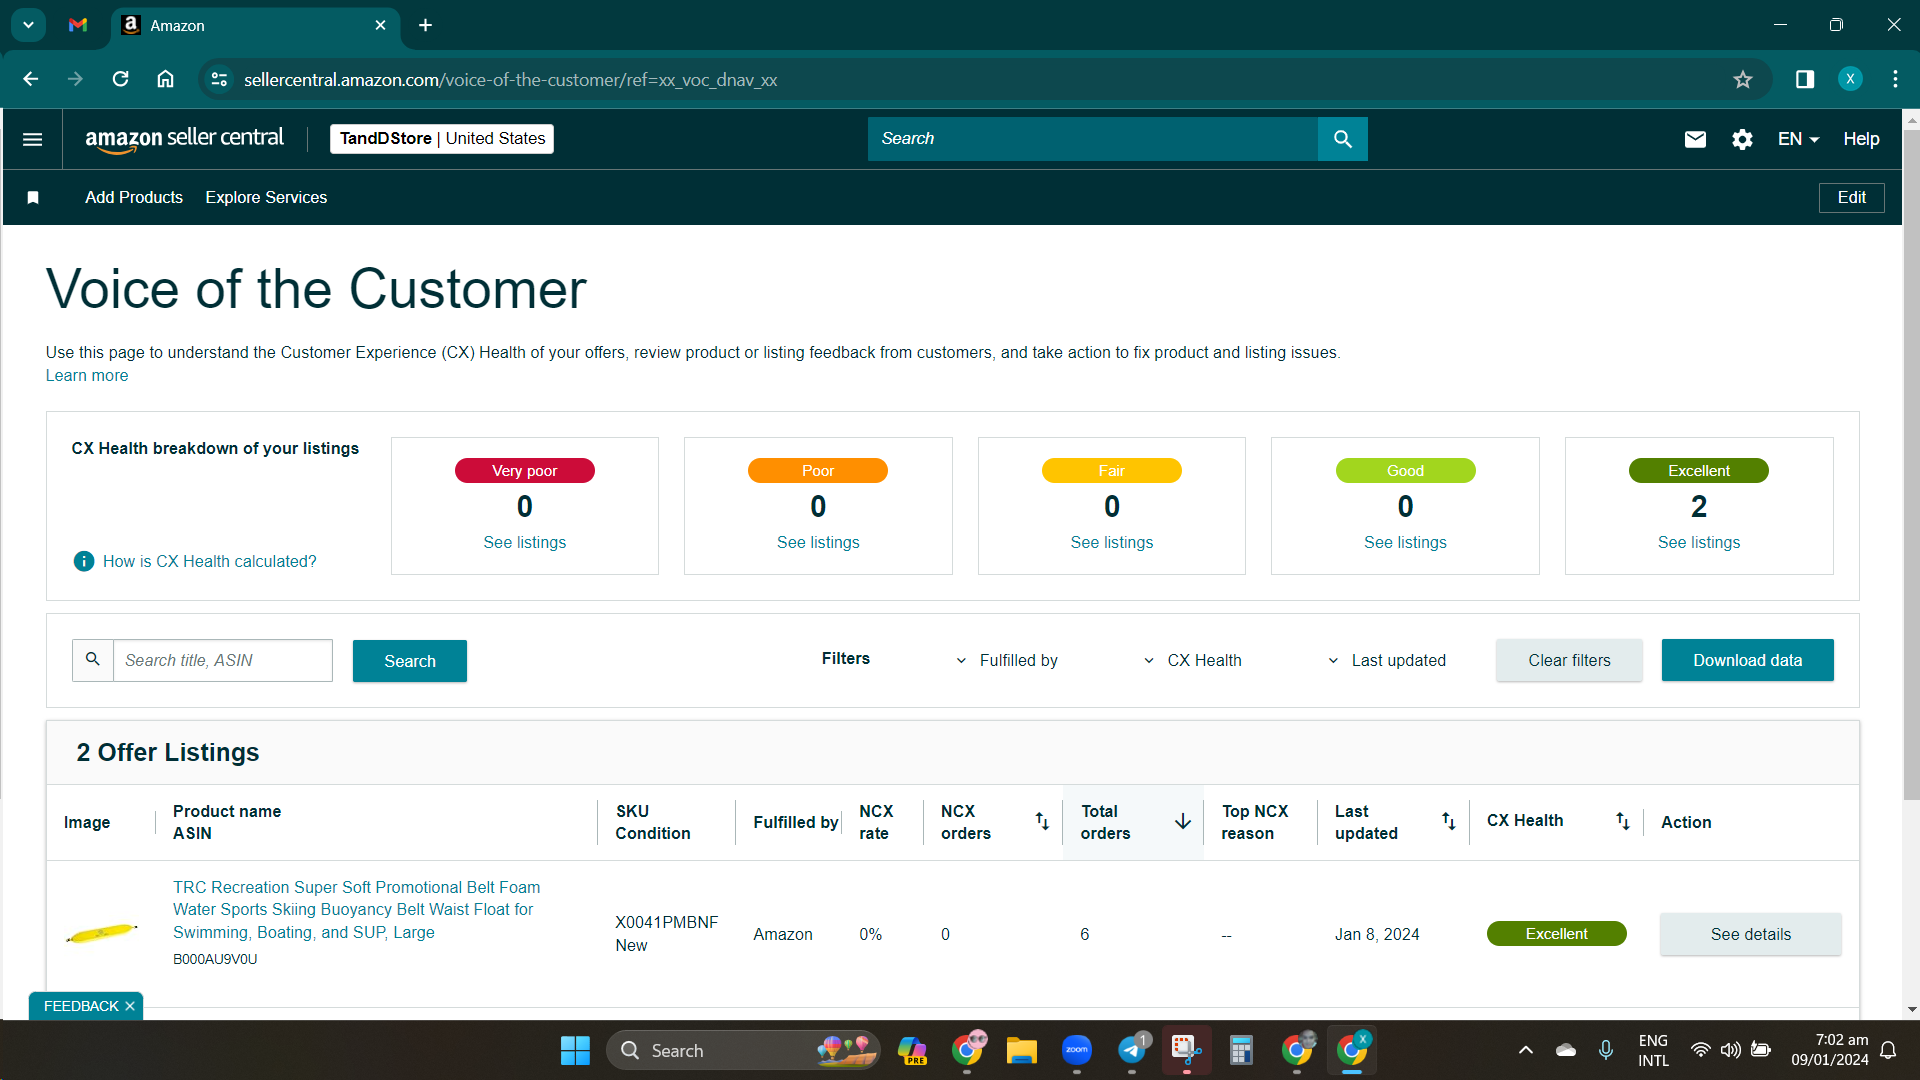Screen dimensions: 1920x1080
Task: Open the Gmail pinned tab
Action: click(78, 25)
